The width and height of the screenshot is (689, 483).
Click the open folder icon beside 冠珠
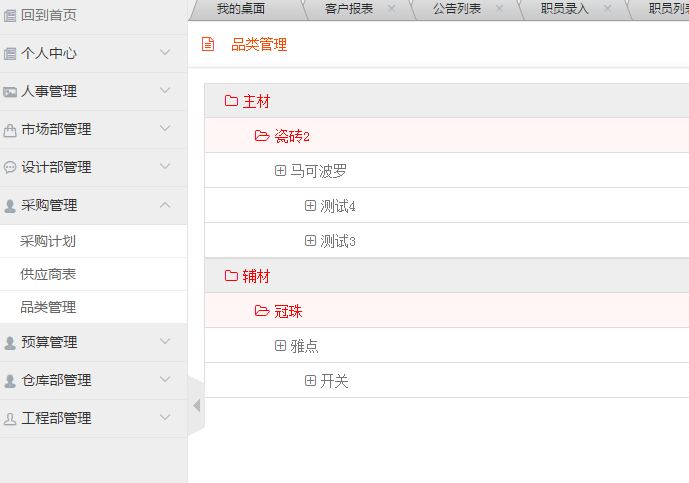tap(262, 311)
